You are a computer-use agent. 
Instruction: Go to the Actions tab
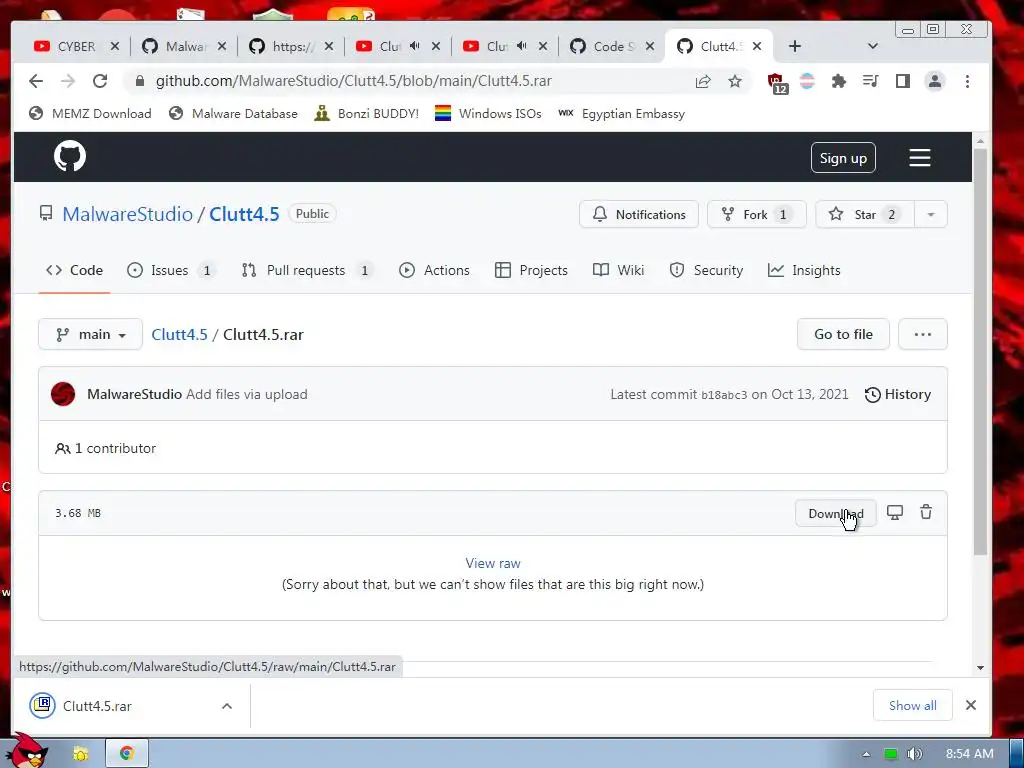pos(434,270)
